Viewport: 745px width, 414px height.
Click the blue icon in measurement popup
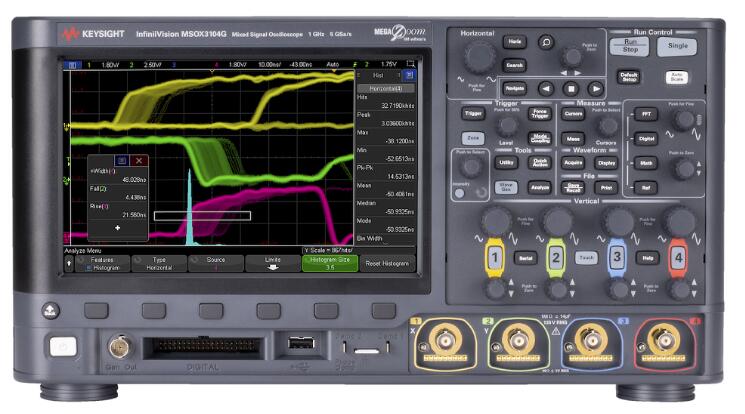pyautogui.click(x=122, y=160)
